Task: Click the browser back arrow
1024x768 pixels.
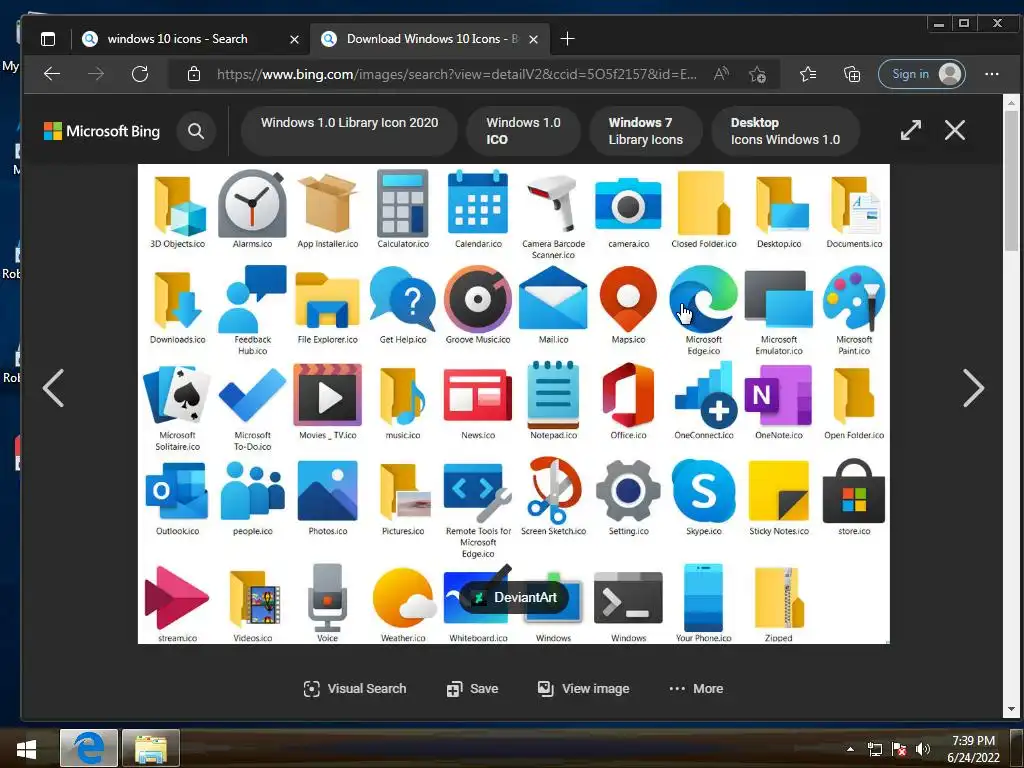Action: 52,74
